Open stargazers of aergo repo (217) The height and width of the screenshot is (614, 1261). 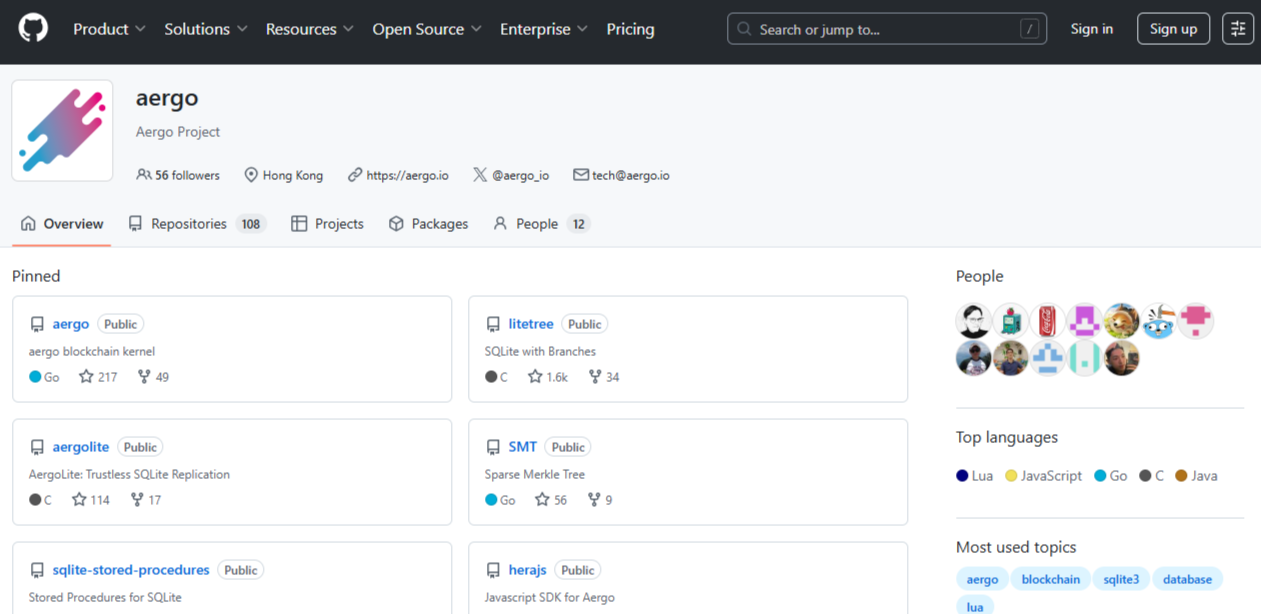(98, 377)
